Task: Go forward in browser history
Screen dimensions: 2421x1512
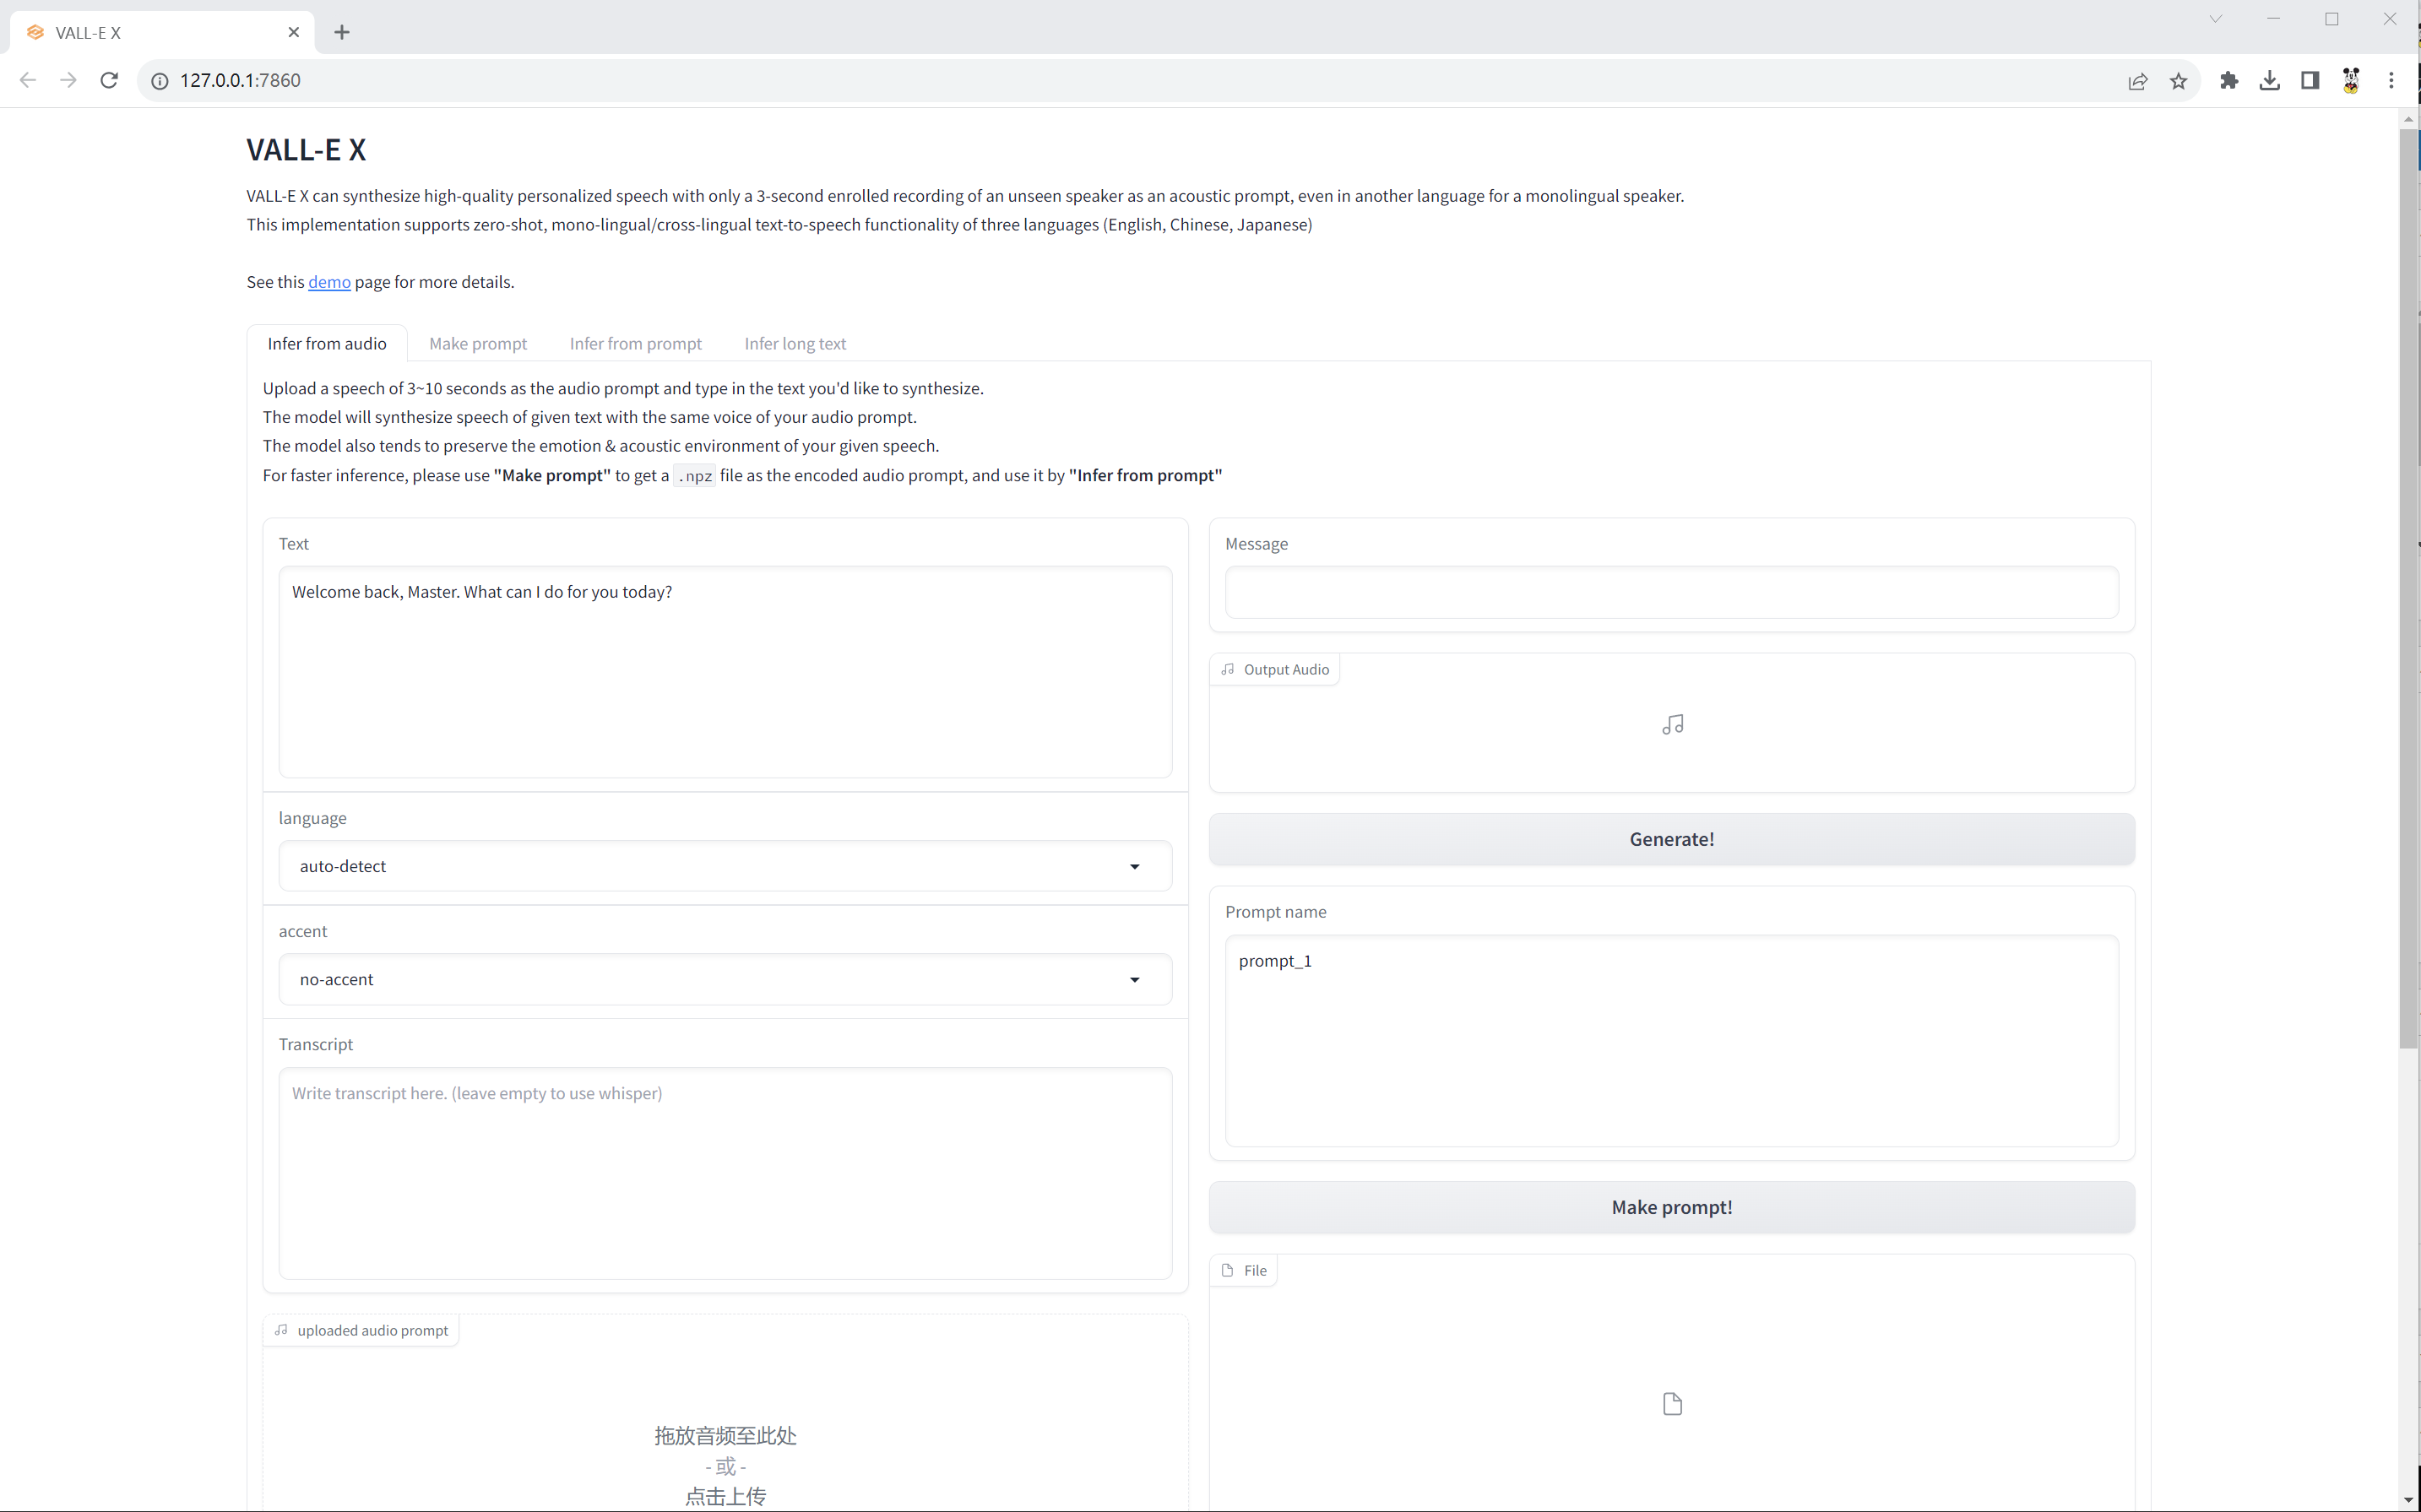Action: pos(68,80)
